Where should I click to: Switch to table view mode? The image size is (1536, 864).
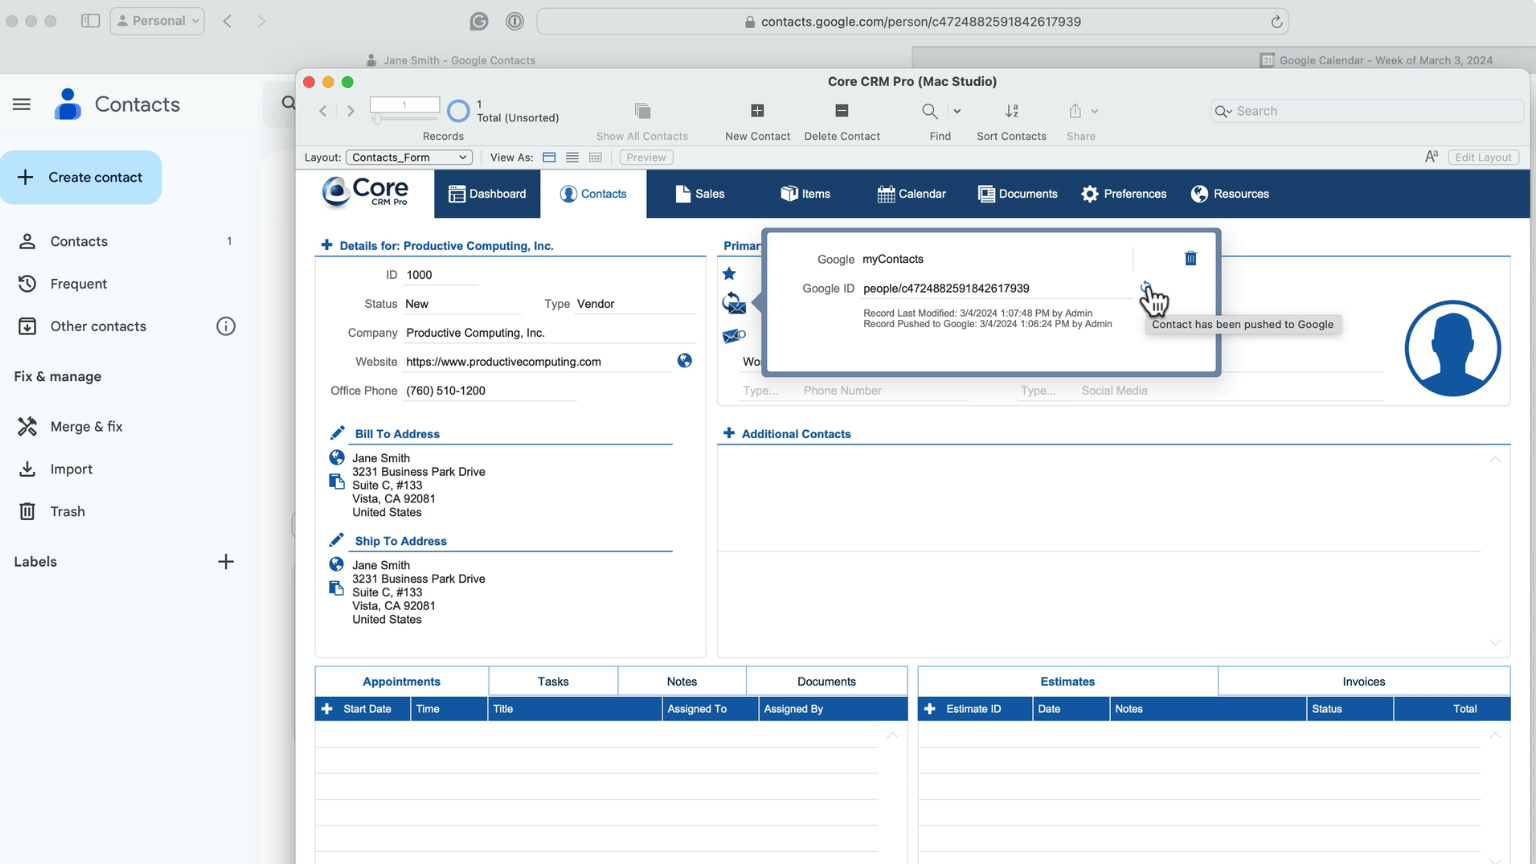[x=595, y=157]
